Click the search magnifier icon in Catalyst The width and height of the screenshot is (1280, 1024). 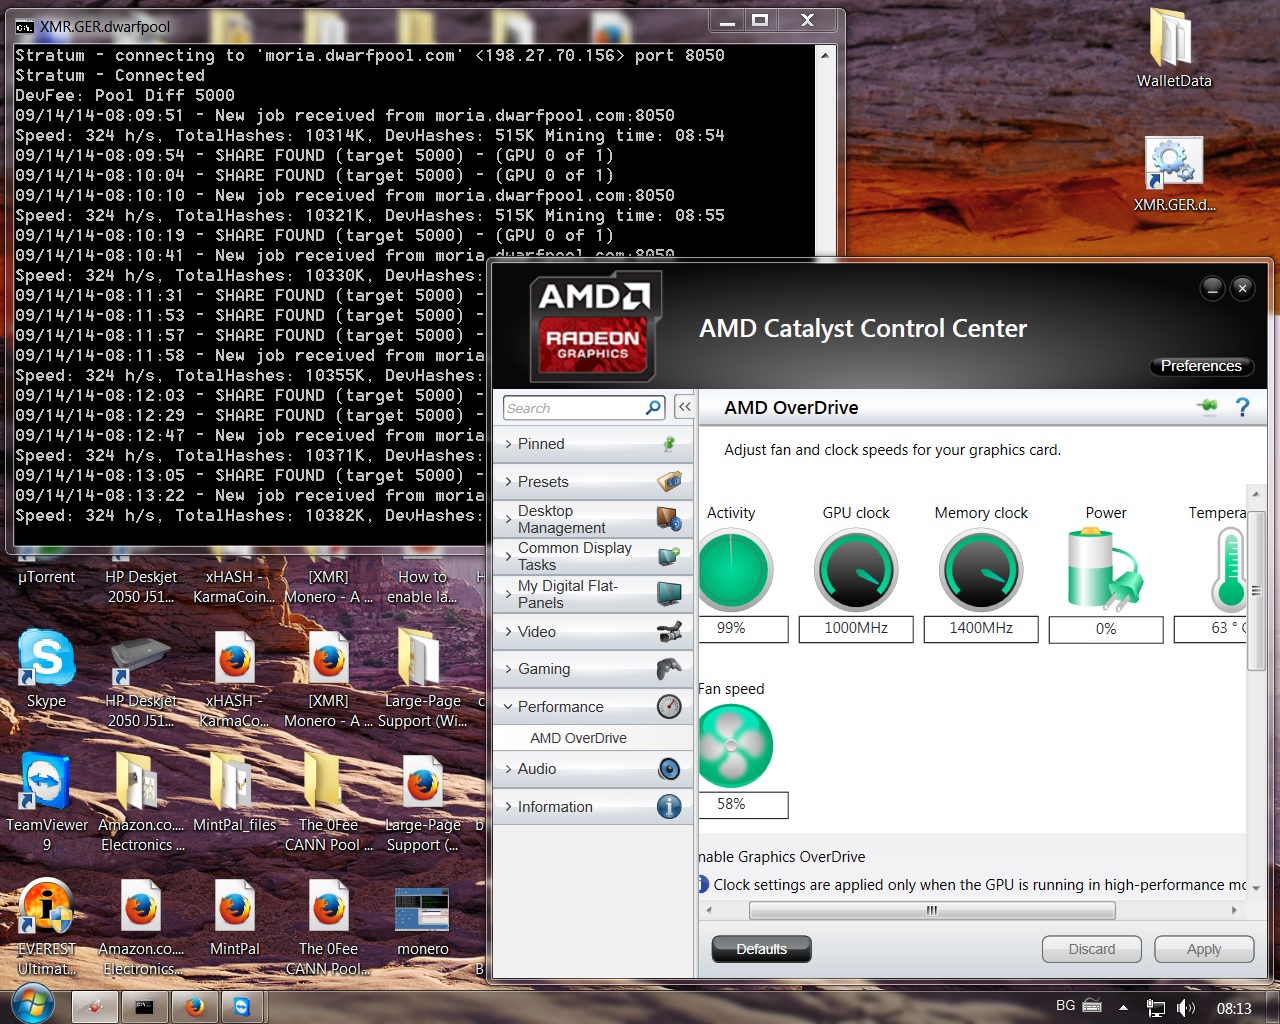(653, 407)
